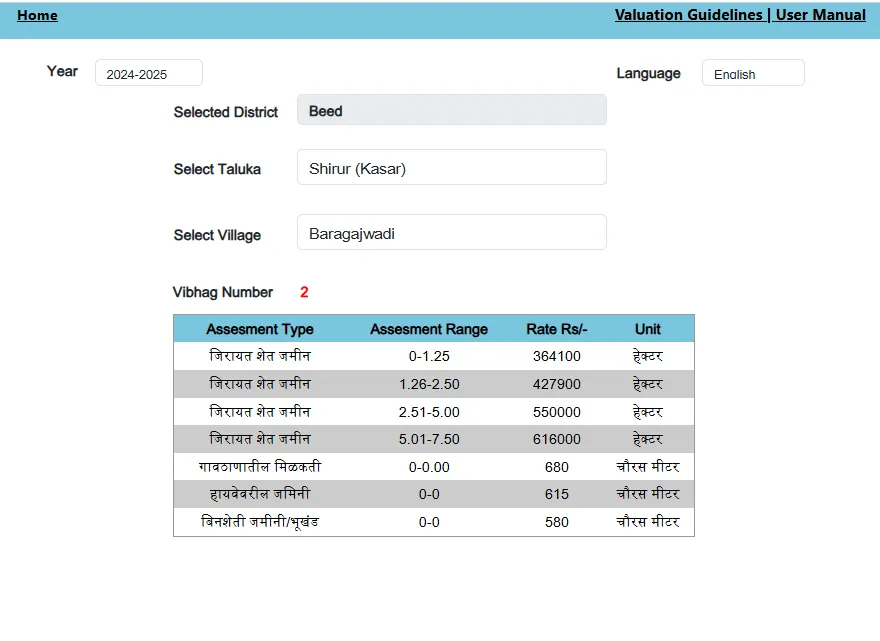Screen dimensions: 880x641
Task: Open the Language dropdown showing English
Action: pos(752,74)
